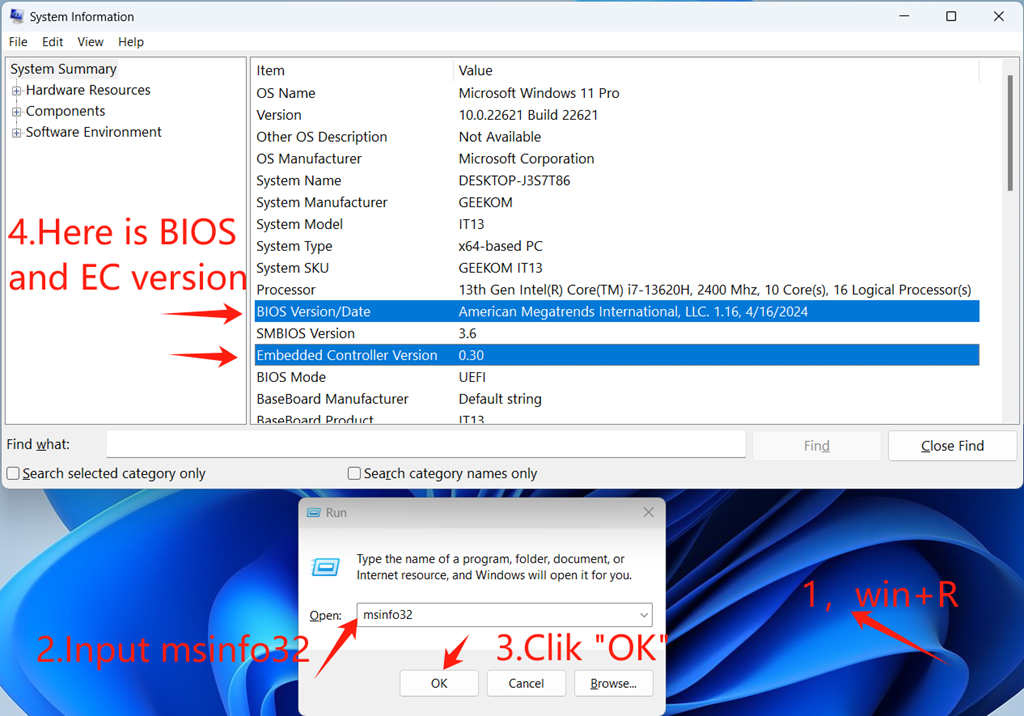Enable Search category names only
This screenshot has height=716, width=1024.
coord(354,473)
